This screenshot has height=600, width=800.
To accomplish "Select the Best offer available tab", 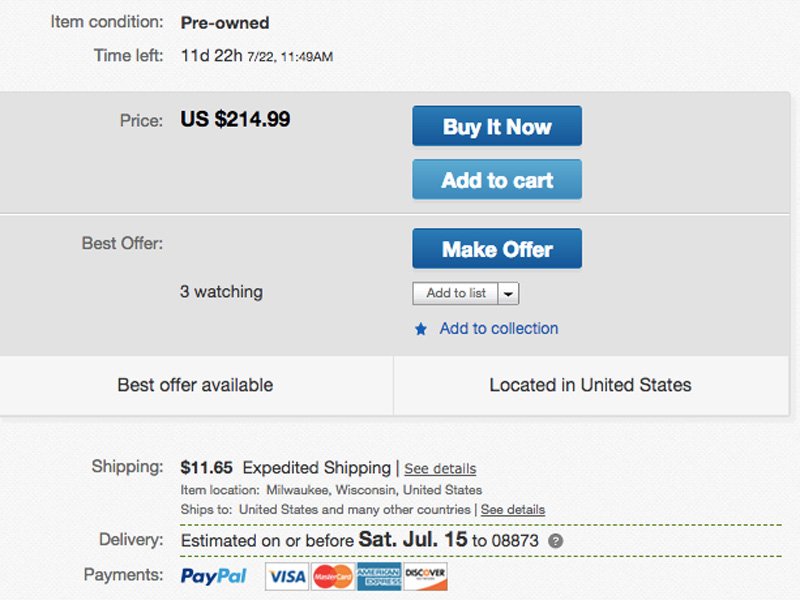I will (195, 385).
